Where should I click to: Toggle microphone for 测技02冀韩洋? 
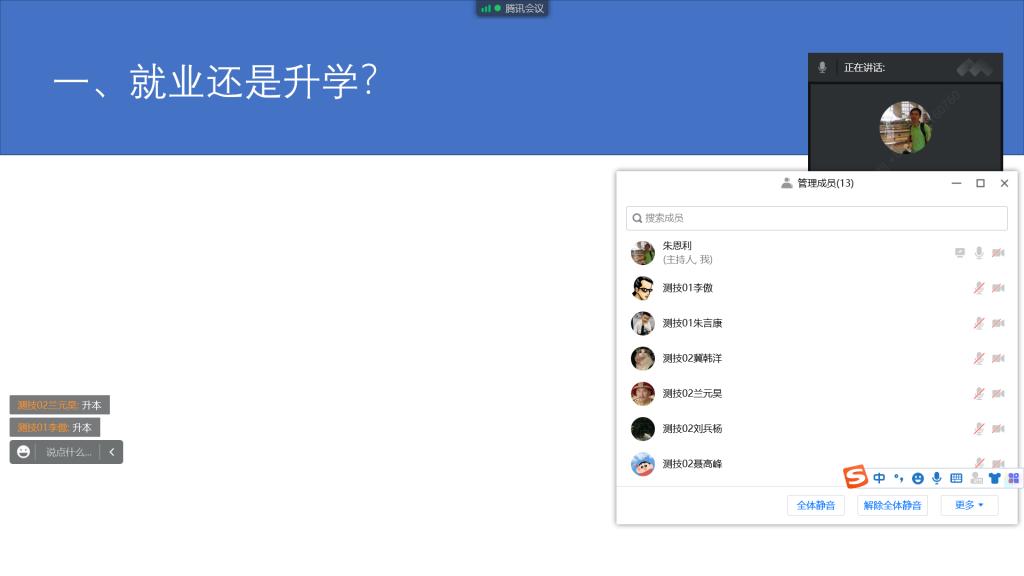point(979,358)
